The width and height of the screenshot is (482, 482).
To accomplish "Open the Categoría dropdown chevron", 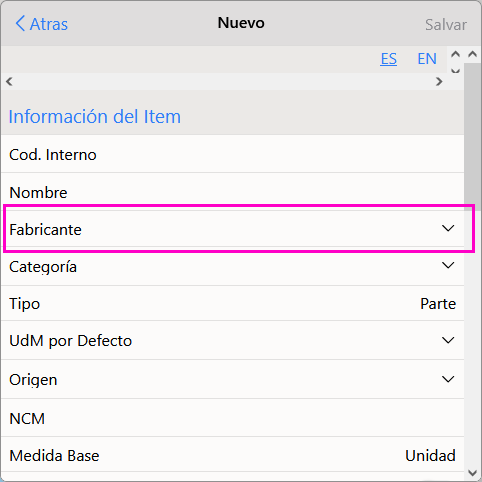I will (x=448, y=265).
